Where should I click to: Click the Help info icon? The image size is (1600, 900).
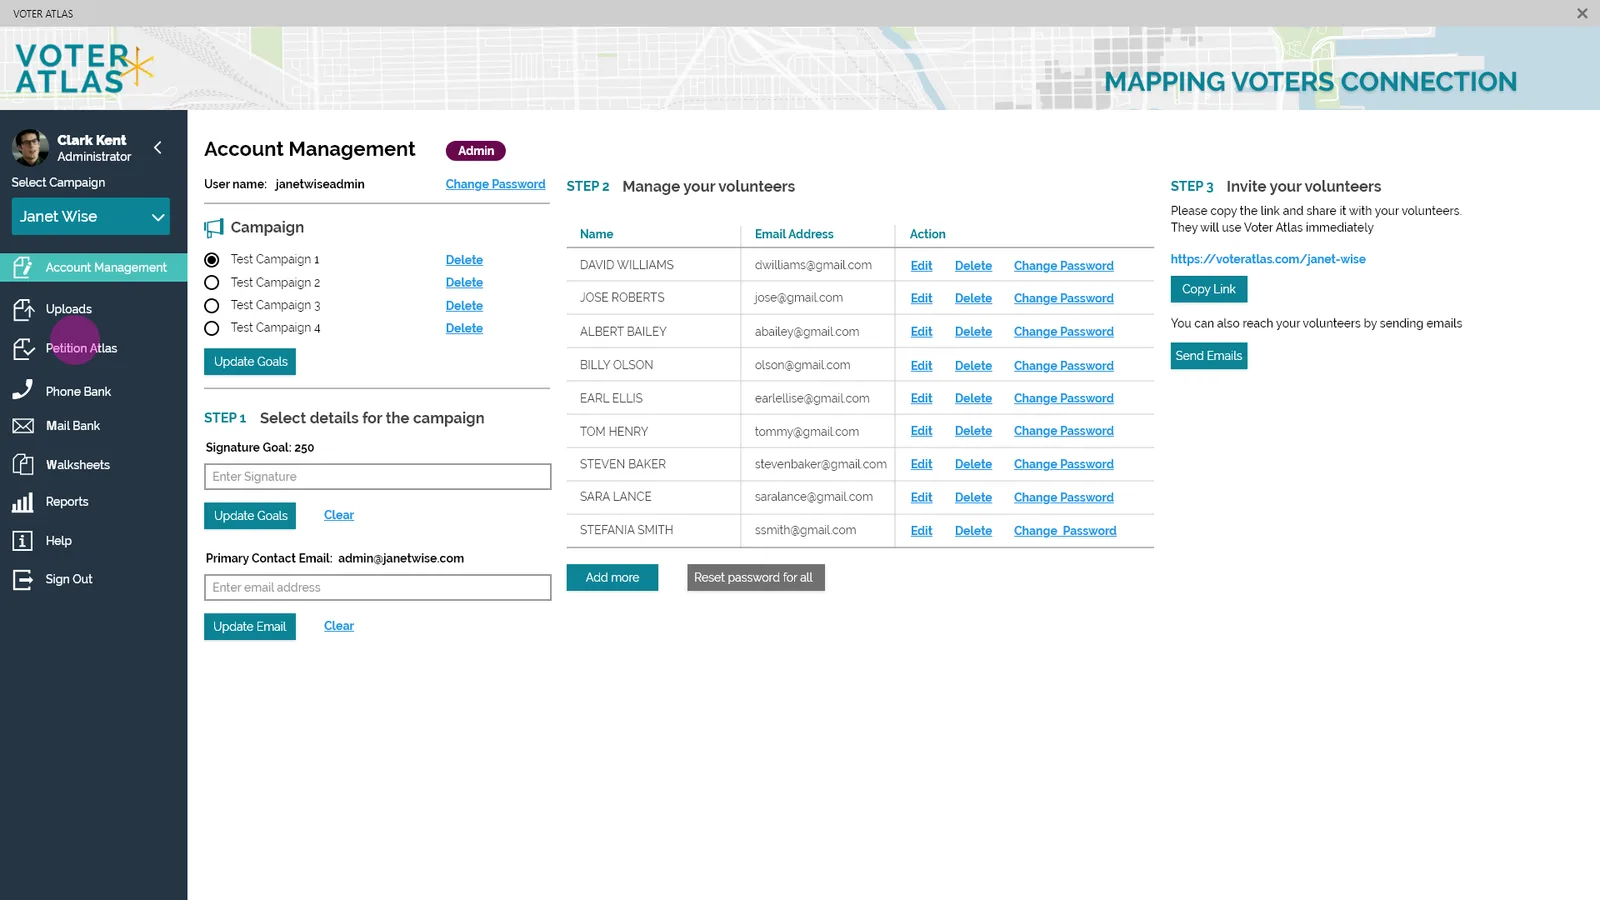click(22, 541)
